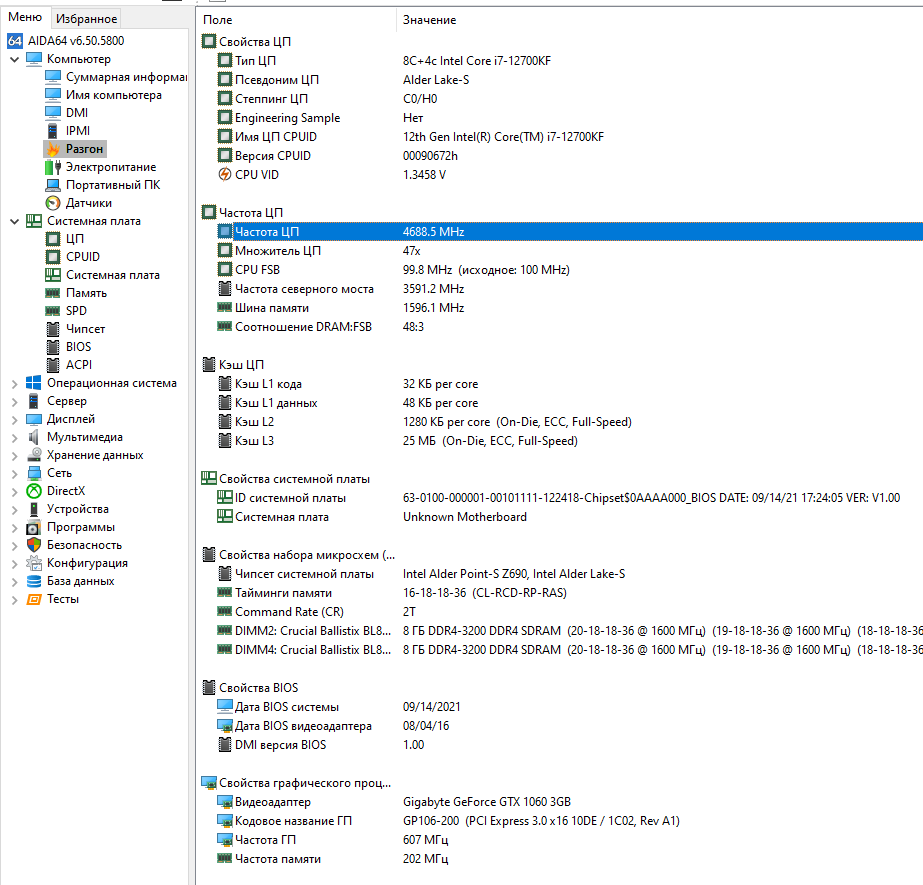Click the DirectX Xbox icon

pos(34,491)
